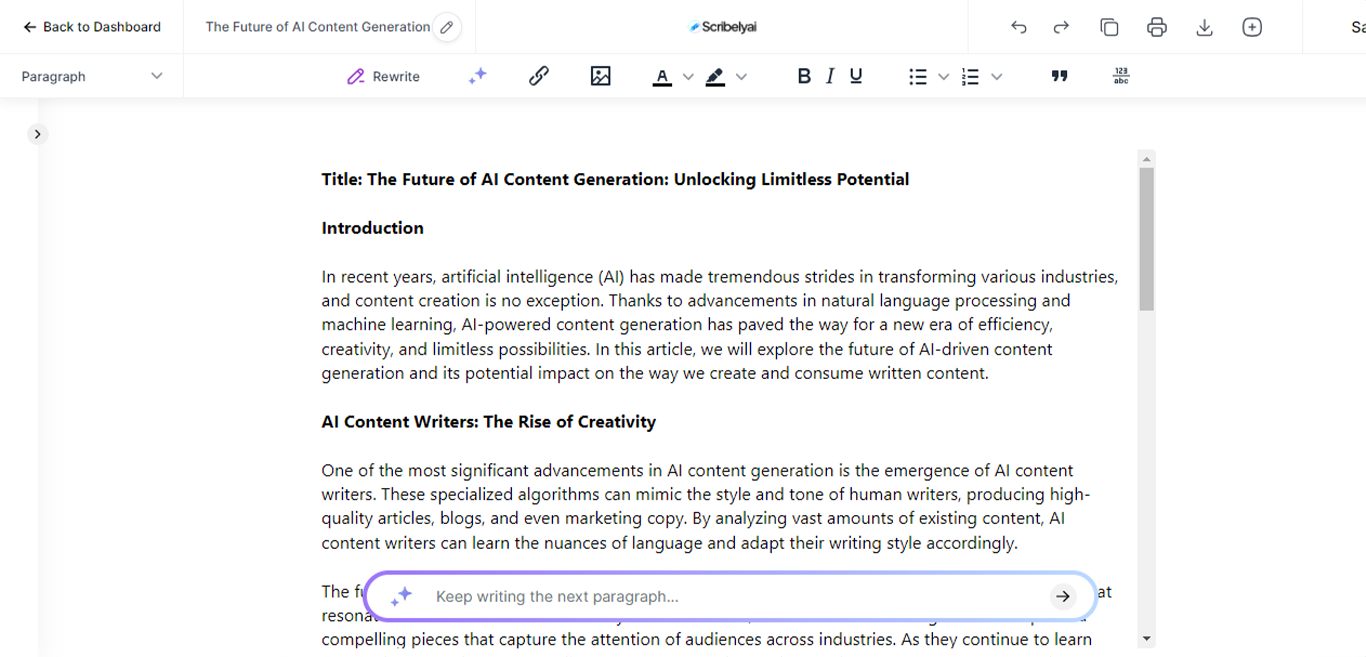Click the Rewrite button
This screenshot has width=1366, height=657.
pos(383,76)
